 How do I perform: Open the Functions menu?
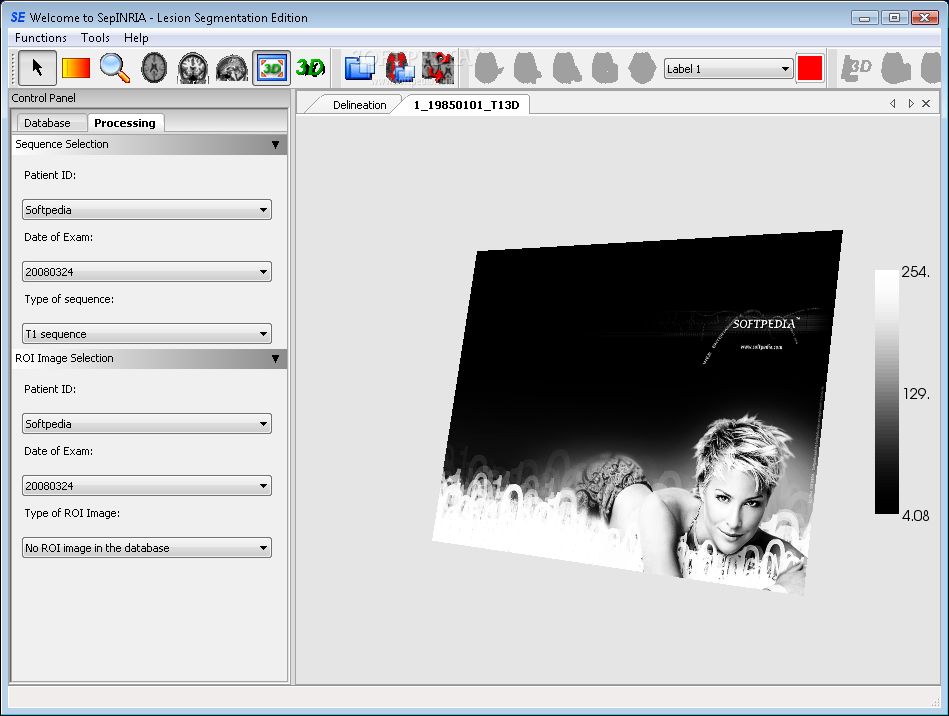(41, 38)
